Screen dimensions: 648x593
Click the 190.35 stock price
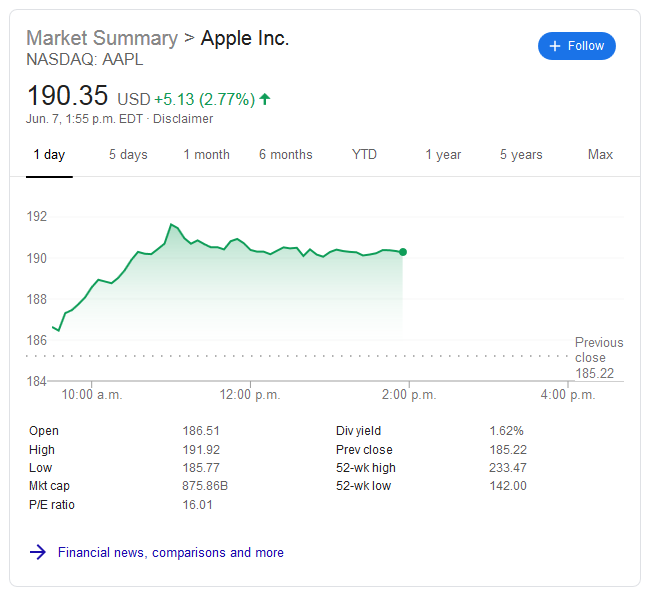(x=68, y=96)
